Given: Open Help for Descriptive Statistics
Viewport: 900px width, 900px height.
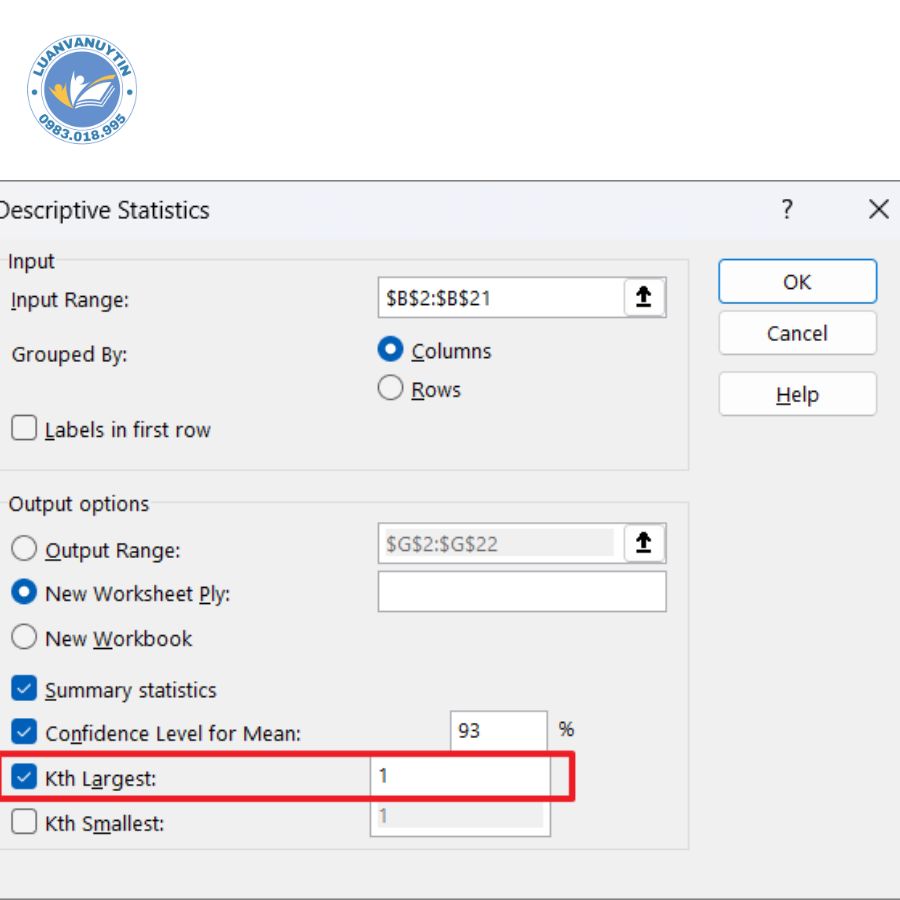Looking at the screenshot, I should 797,395.
